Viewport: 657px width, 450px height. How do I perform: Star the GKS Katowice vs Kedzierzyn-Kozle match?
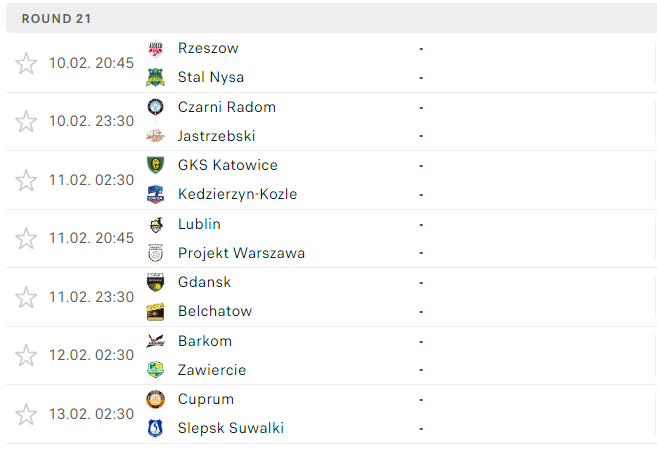click(x=26, y=180)
